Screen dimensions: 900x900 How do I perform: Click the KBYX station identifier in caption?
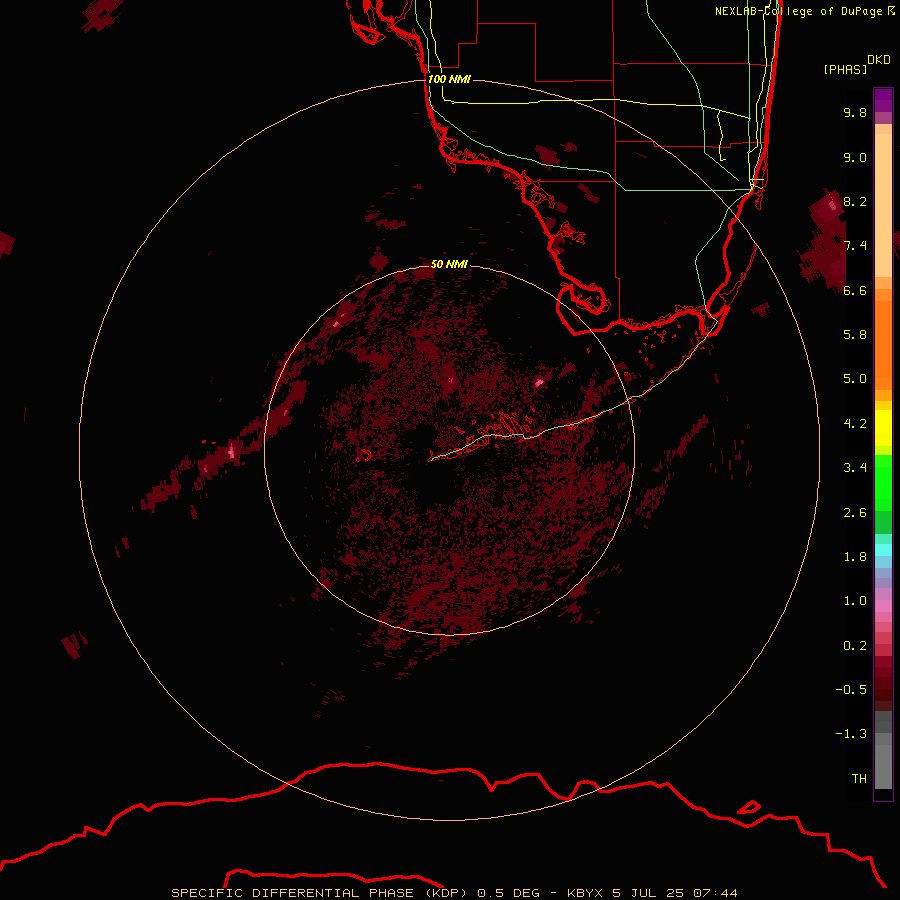585,893
